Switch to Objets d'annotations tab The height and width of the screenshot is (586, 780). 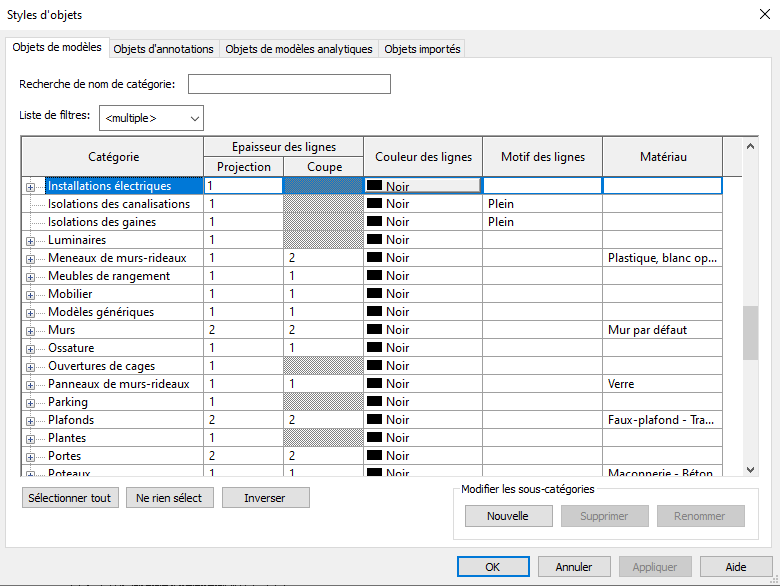coord(163,49)
